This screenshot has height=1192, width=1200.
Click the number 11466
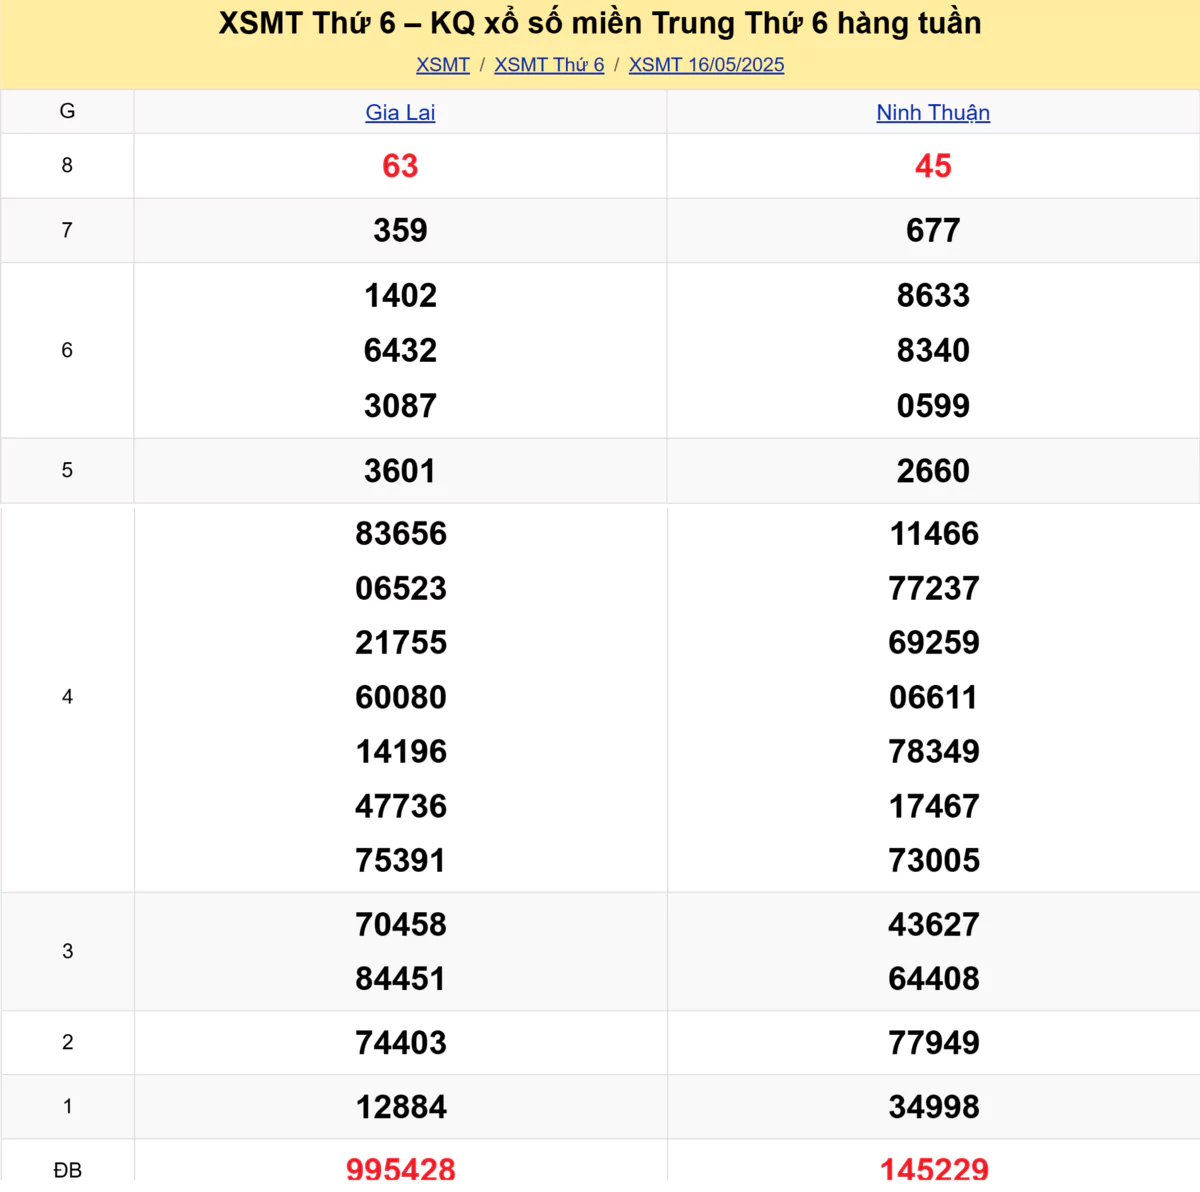934,534
